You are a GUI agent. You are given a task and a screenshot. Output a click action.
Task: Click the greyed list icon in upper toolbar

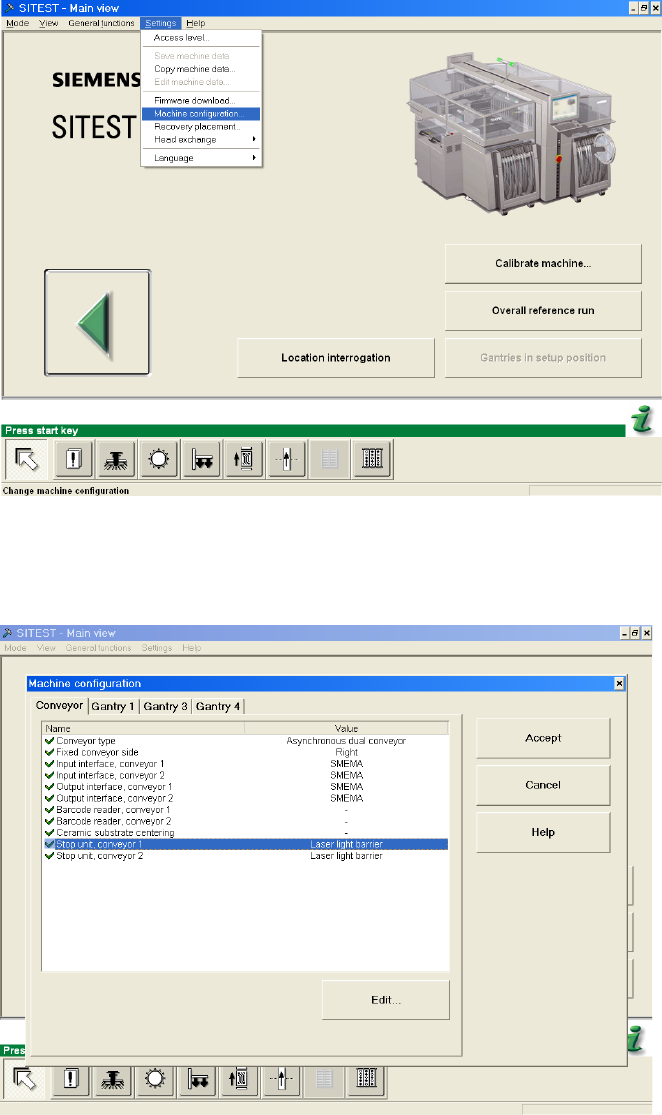tap(329, 459)
